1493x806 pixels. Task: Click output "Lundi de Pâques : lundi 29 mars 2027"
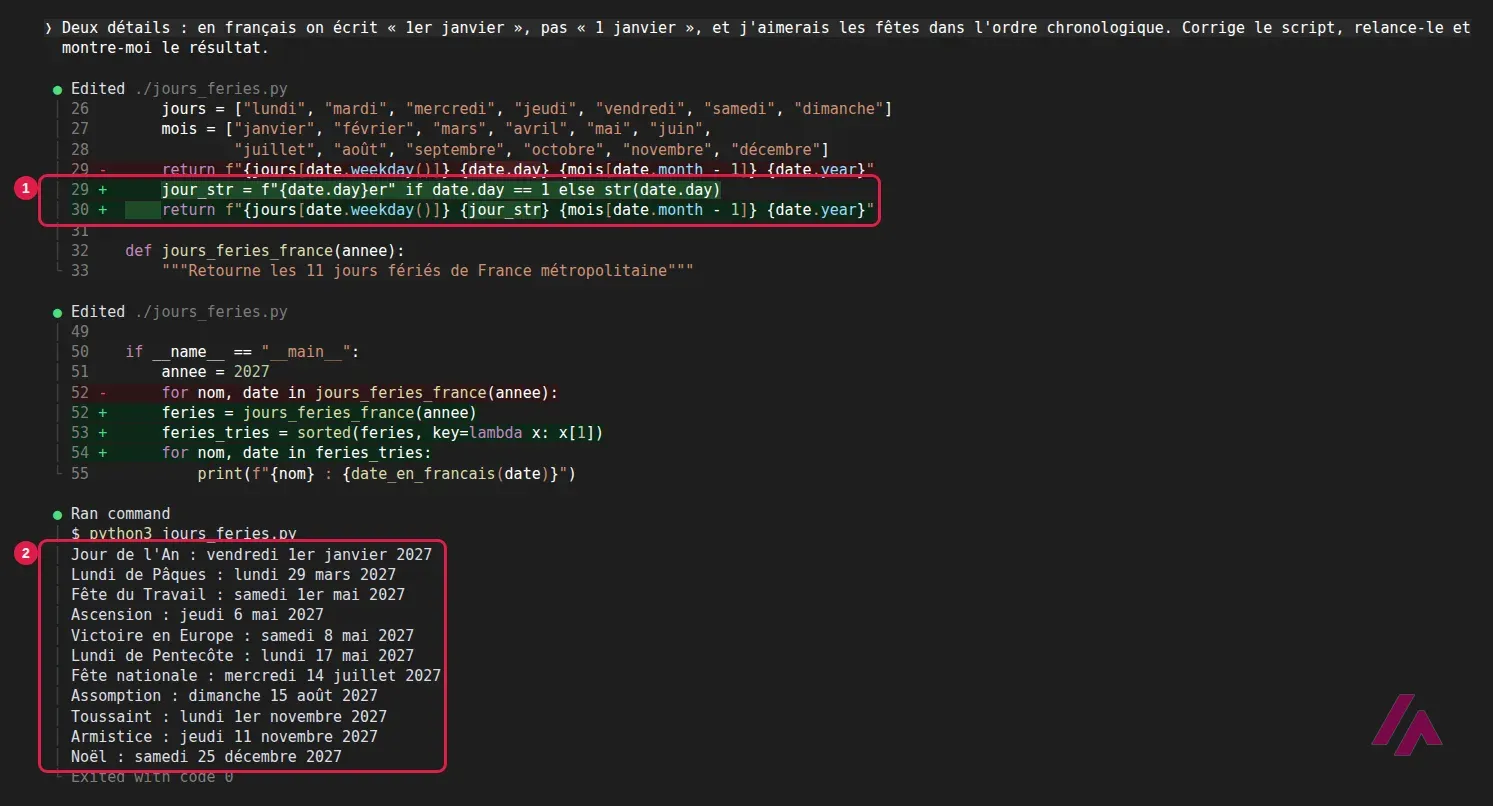(x=233, y=575)
